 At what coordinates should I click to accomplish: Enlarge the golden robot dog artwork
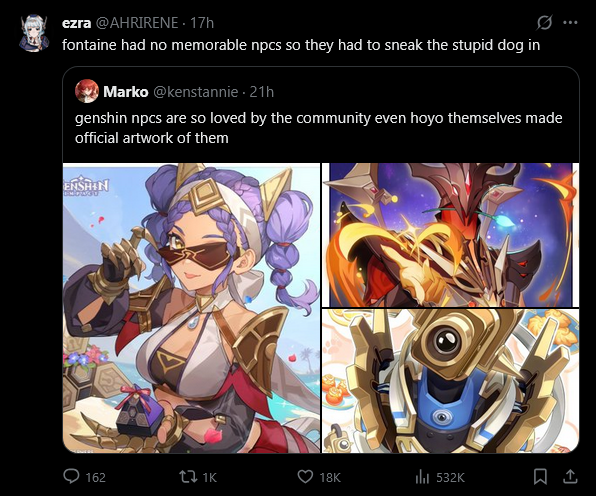point(451,381)
